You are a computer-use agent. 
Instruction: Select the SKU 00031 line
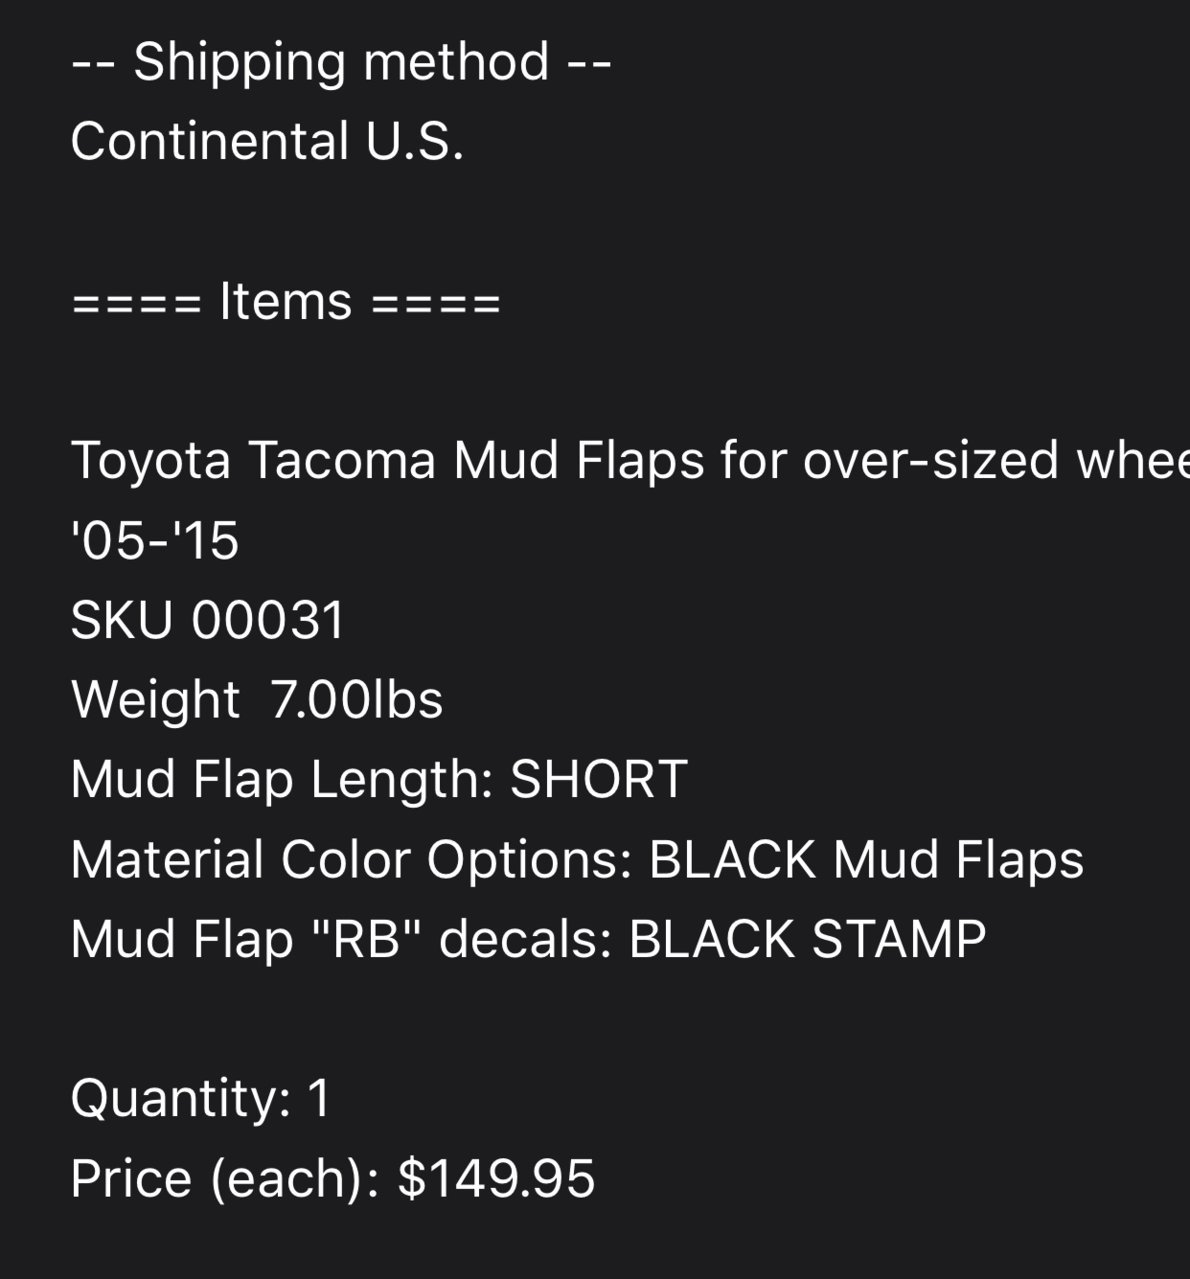coord(208,620)
